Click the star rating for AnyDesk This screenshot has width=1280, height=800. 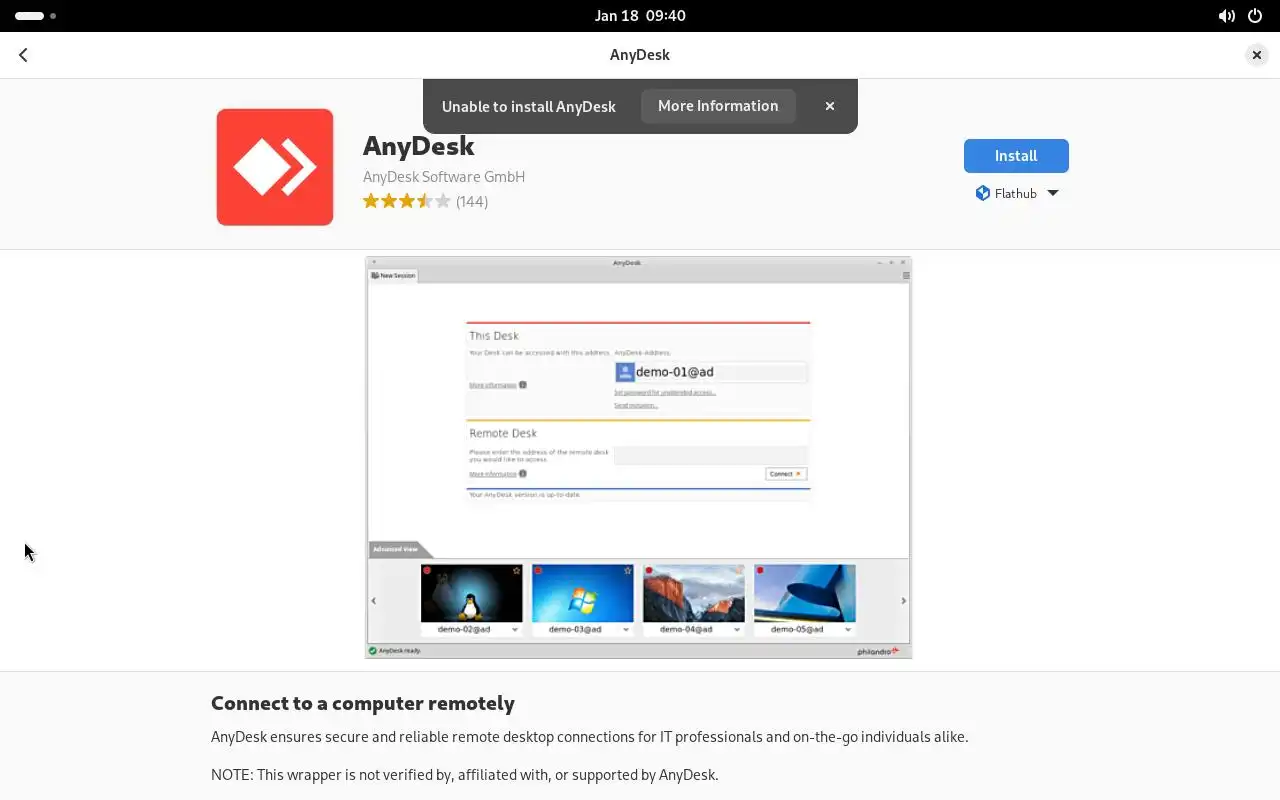[407, 201]
